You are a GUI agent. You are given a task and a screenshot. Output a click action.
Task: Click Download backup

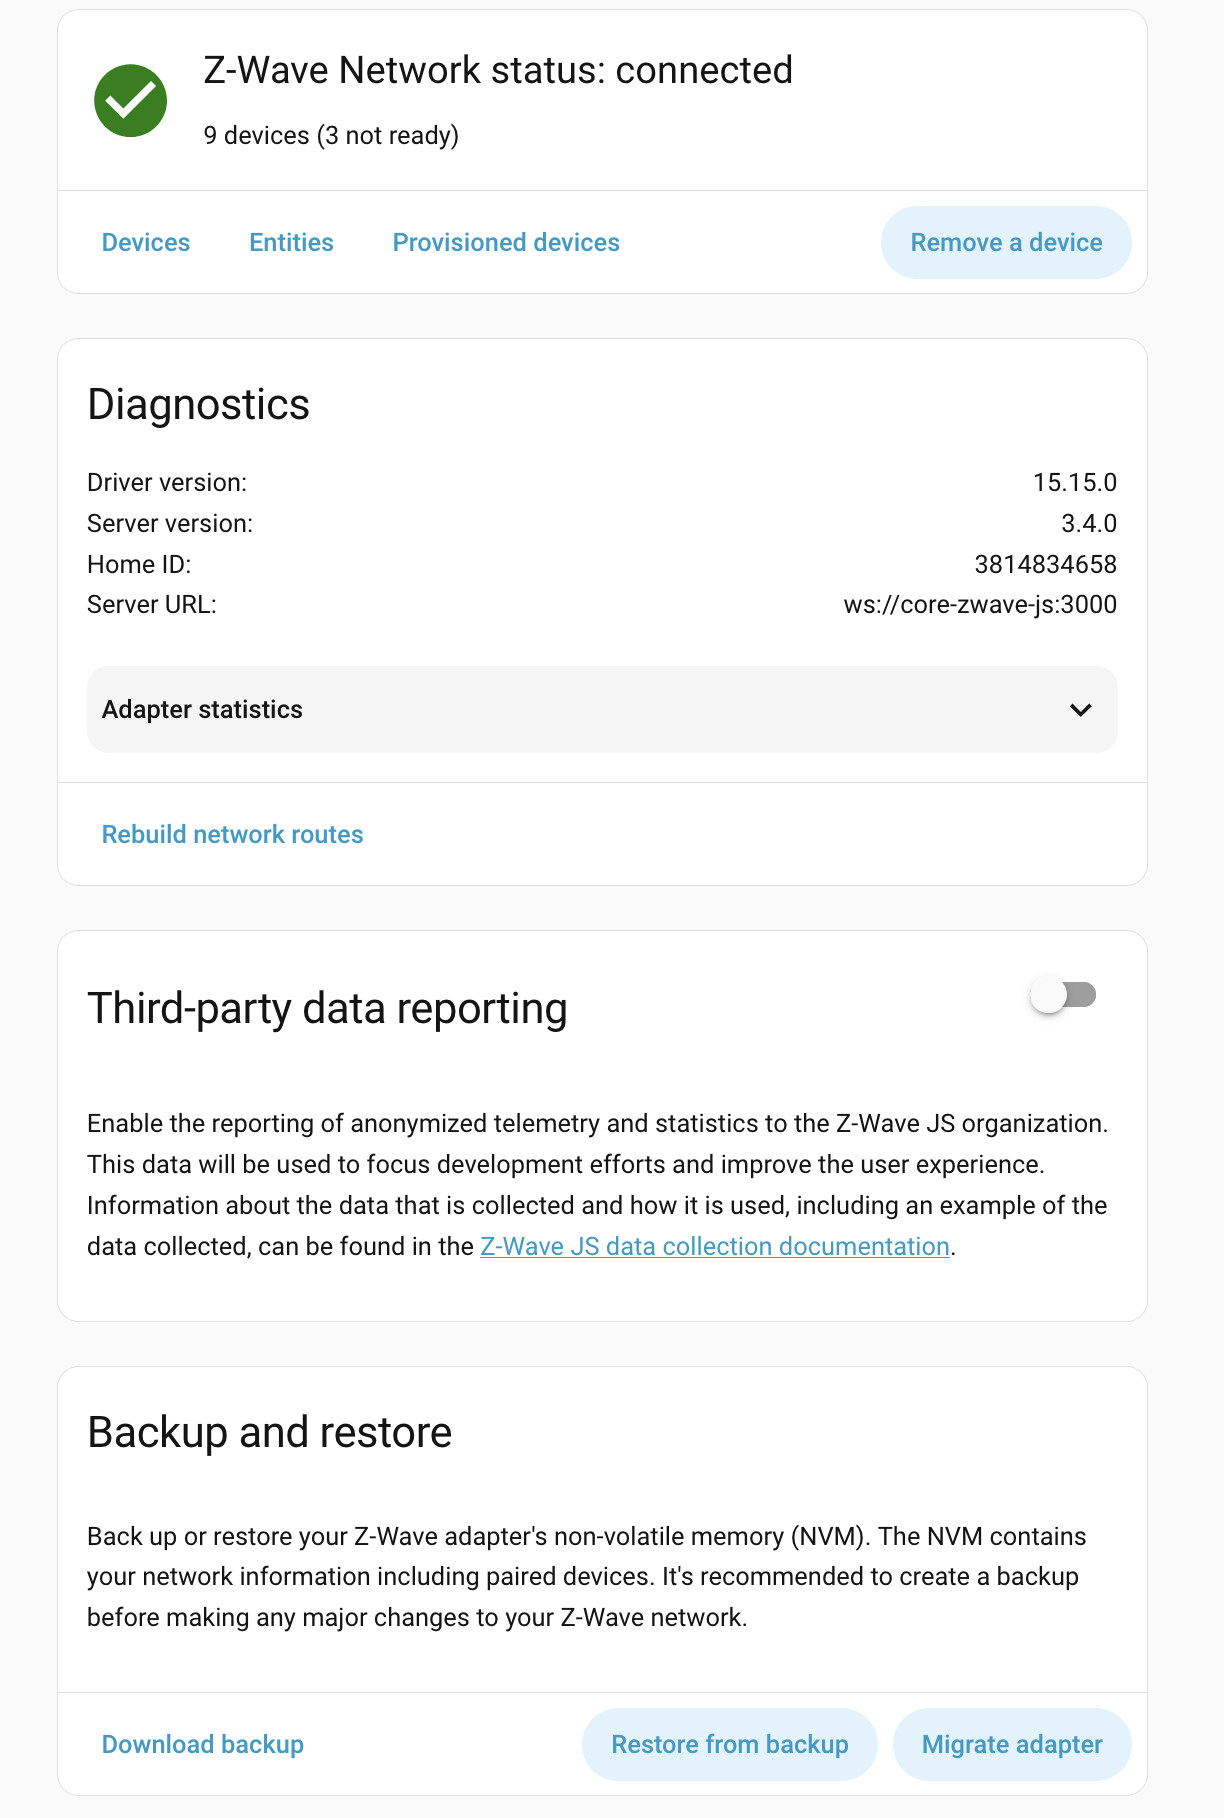203,1745
